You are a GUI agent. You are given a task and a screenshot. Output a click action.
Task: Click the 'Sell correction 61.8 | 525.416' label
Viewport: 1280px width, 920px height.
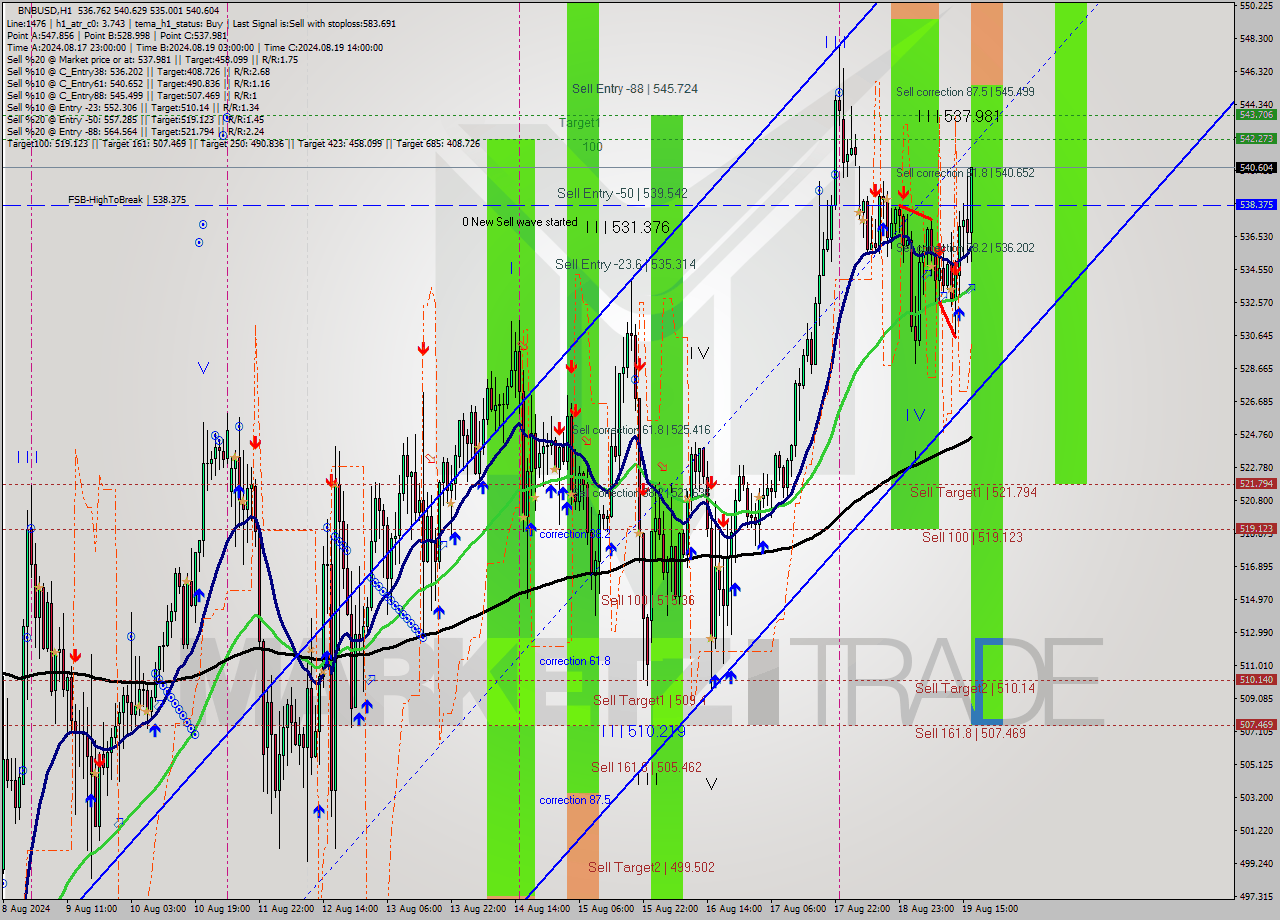(641, 430)
